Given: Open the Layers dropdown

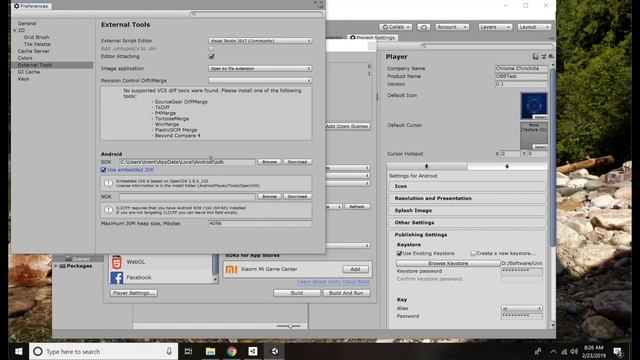Looking at the screenshot, I should pyautogui.click(x=495, y=27).
